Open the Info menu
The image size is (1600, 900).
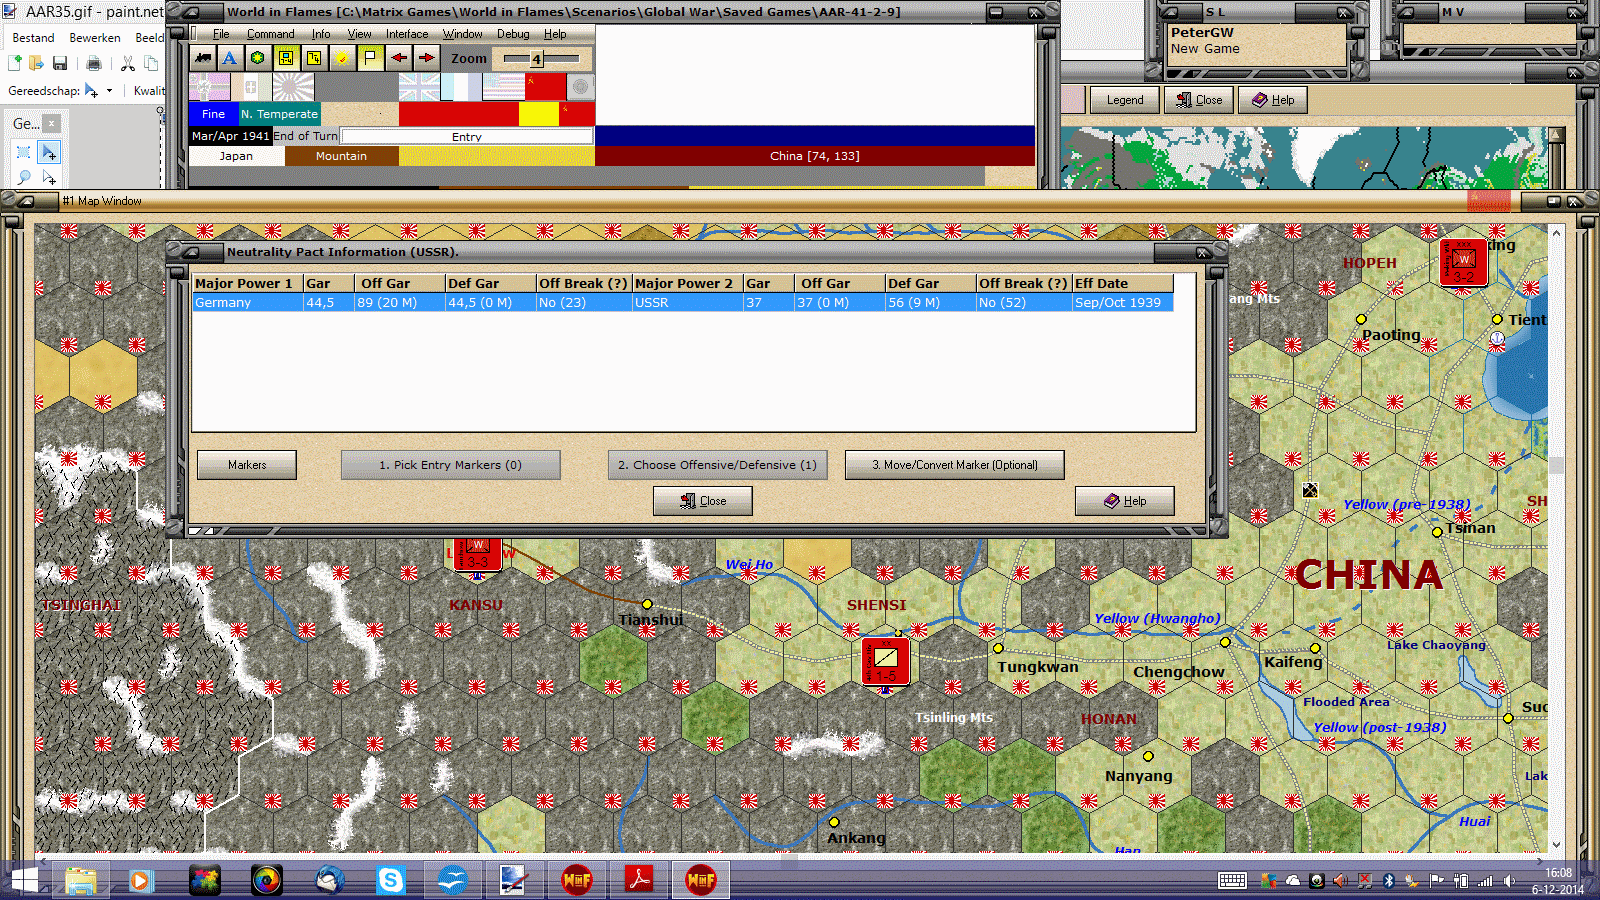click(321, 34)
